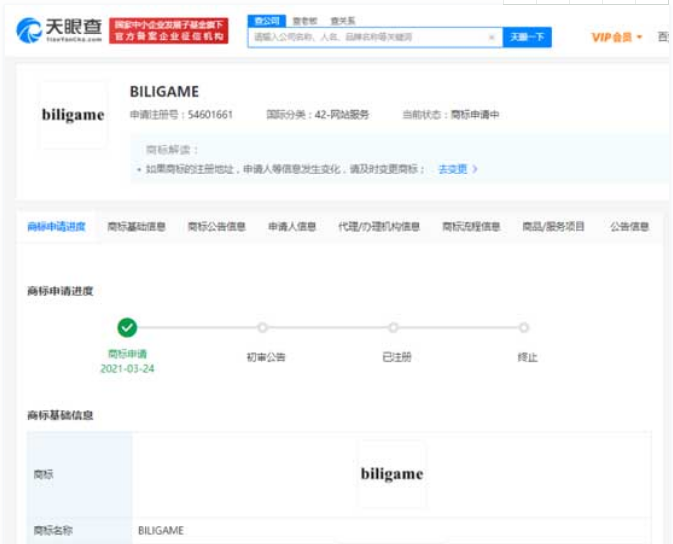673x544 pixels.
Task: Click the red official credit agency banner
Action: (x=169, y=30)
